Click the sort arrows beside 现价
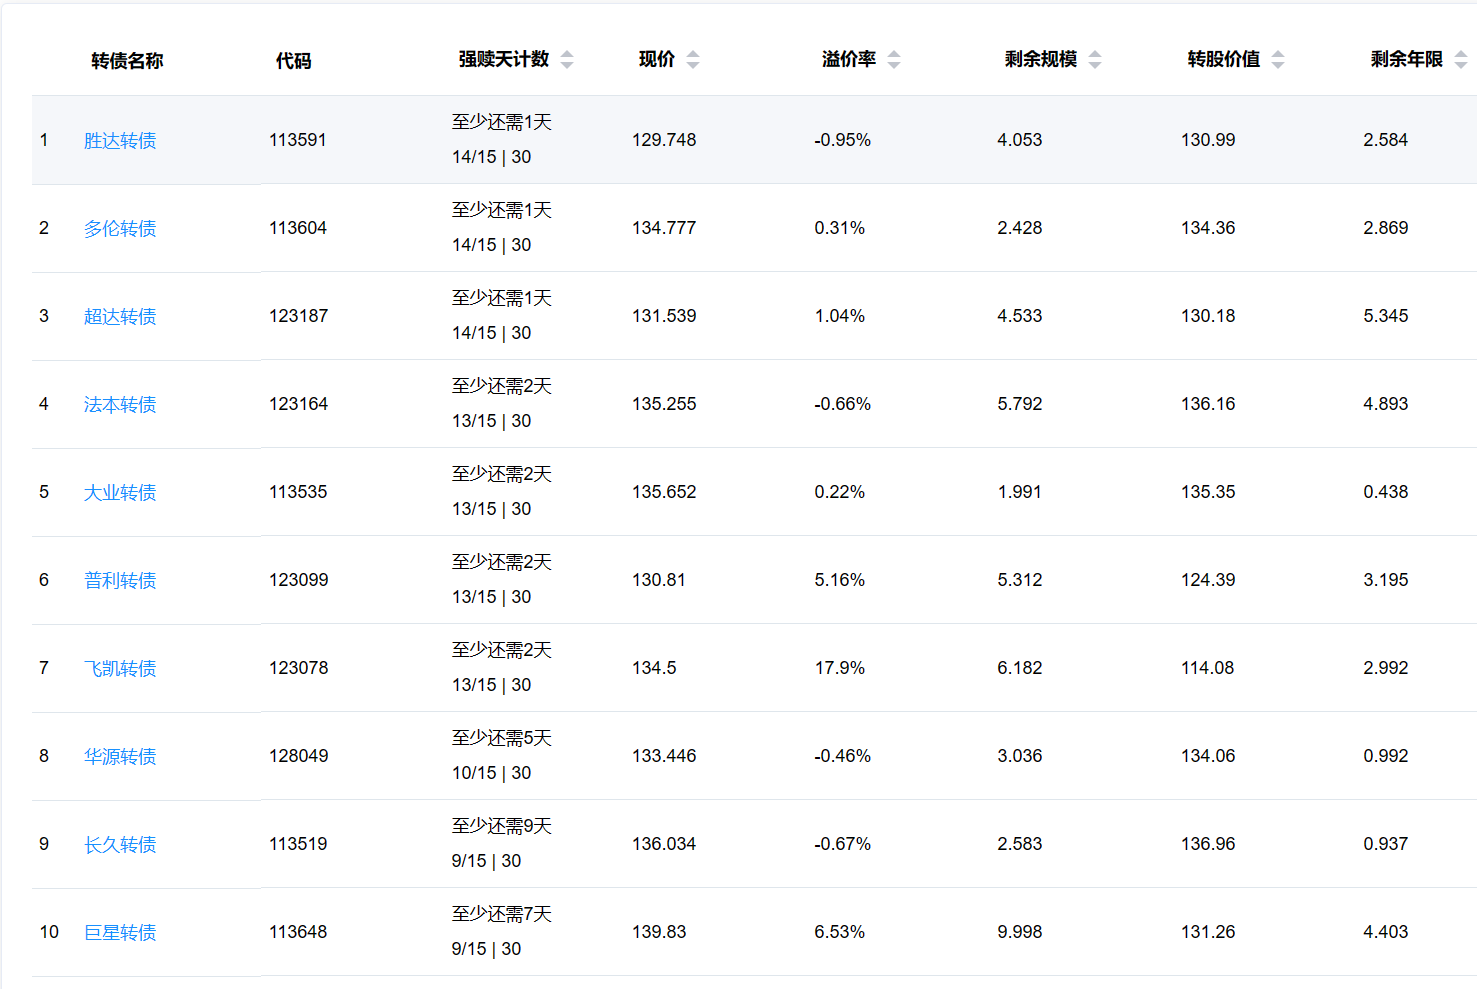The image size is (1477, 989). 693,60
